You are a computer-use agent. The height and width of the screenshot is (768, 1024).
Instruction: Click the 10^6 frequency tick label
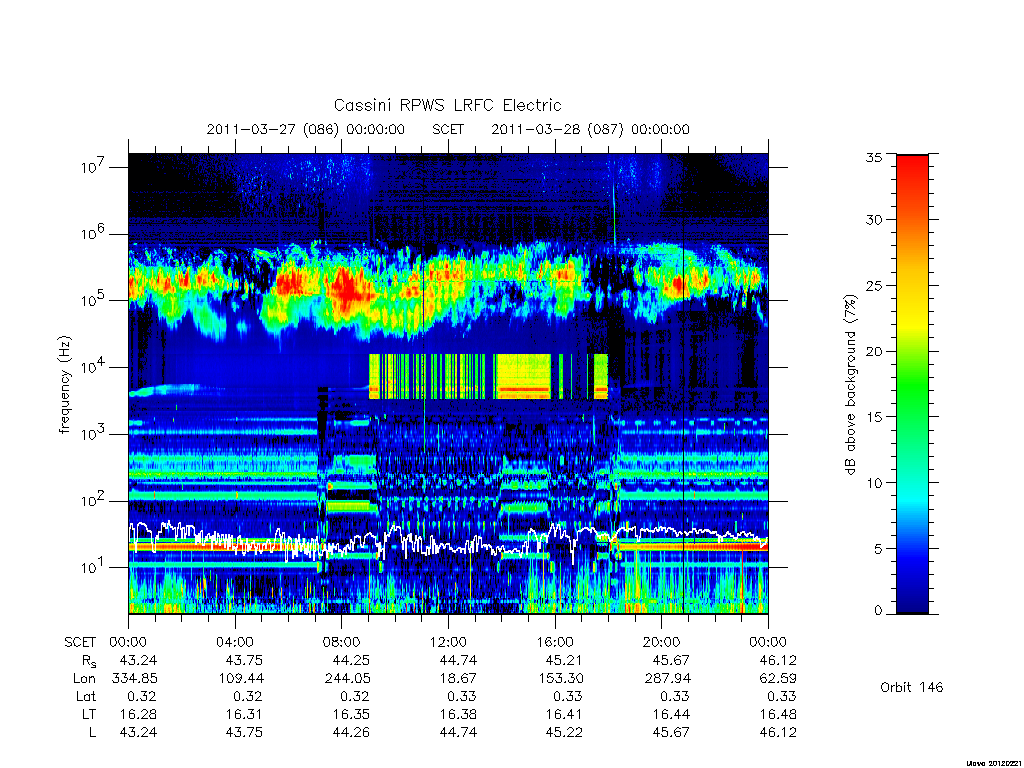tap(95, 232)
